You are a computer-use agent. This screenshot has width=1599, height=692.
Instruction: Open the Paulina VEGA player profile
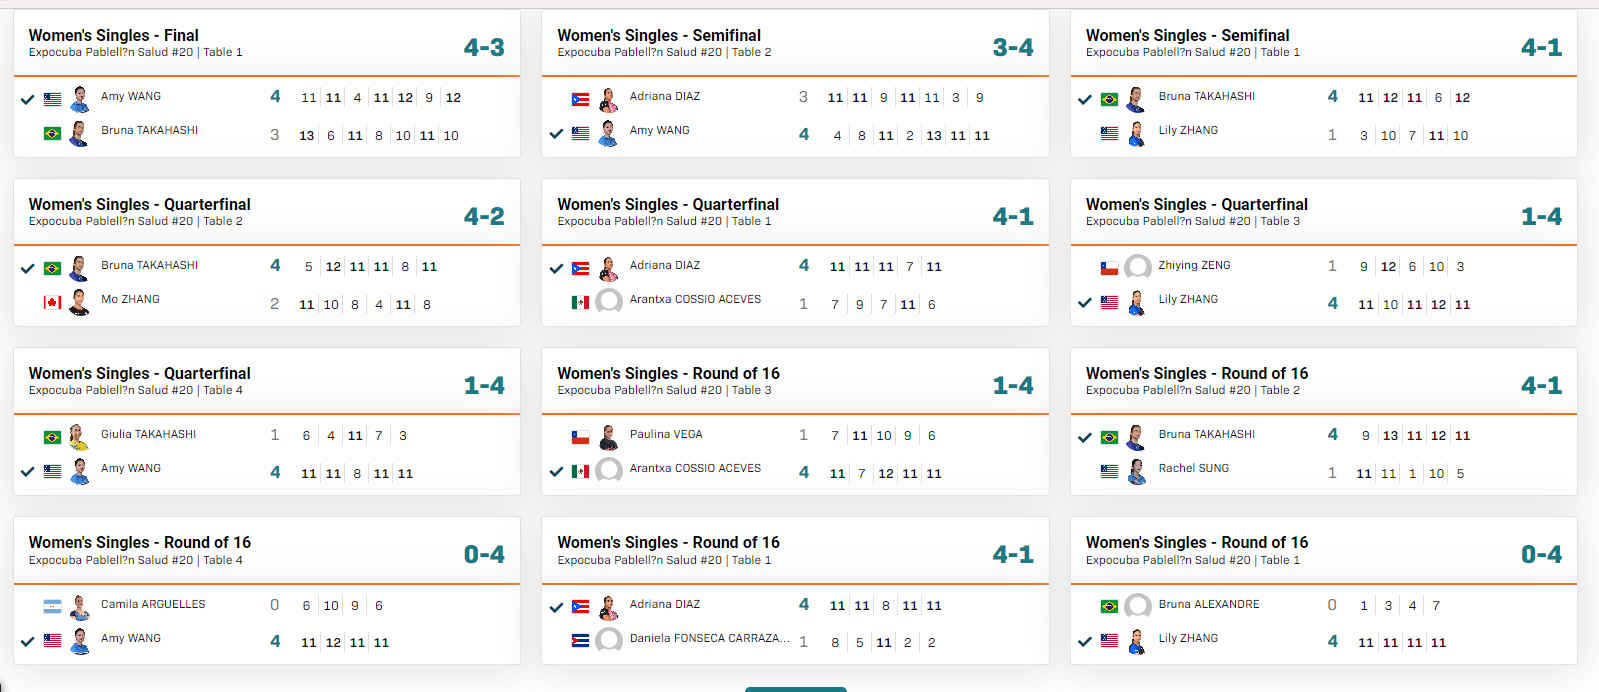point(666,434)
